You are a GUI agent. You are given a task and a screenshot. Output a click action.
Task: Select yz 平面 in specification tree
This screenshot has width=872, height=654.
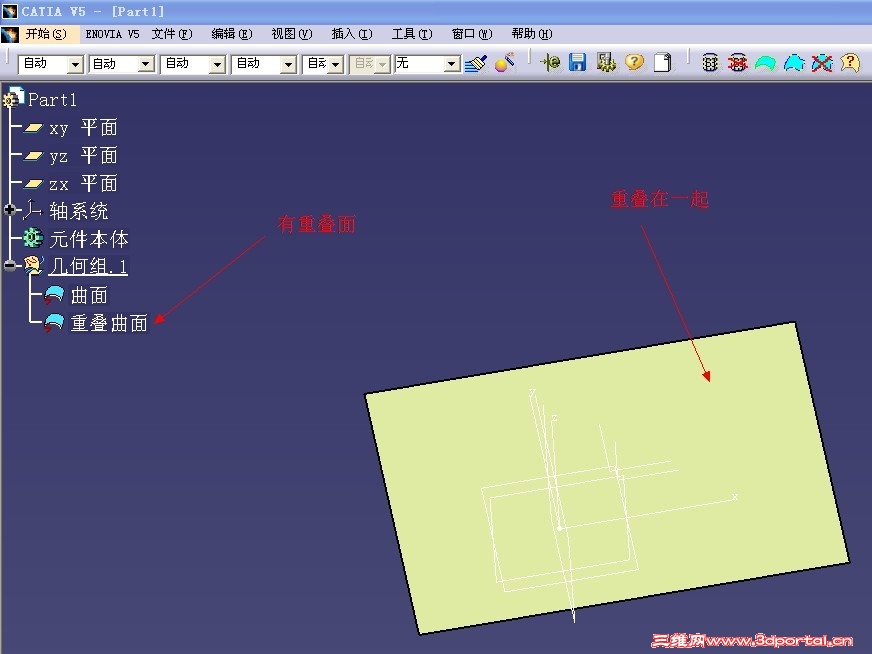(83, 156)
